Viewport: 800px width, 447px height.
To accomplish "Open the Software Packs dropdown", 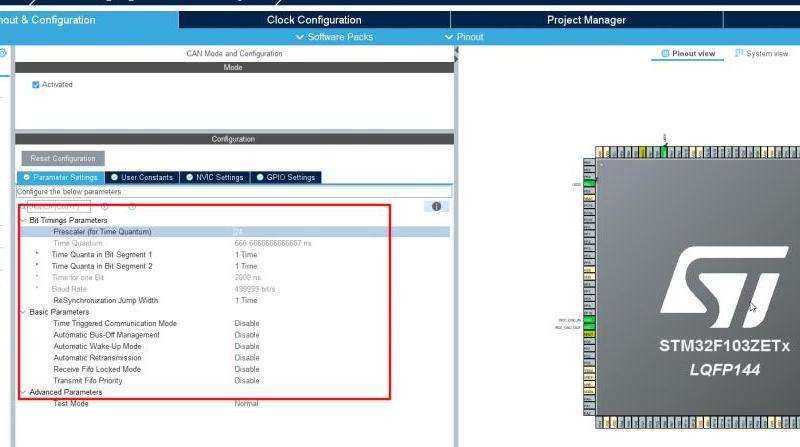I will point(335,37).
